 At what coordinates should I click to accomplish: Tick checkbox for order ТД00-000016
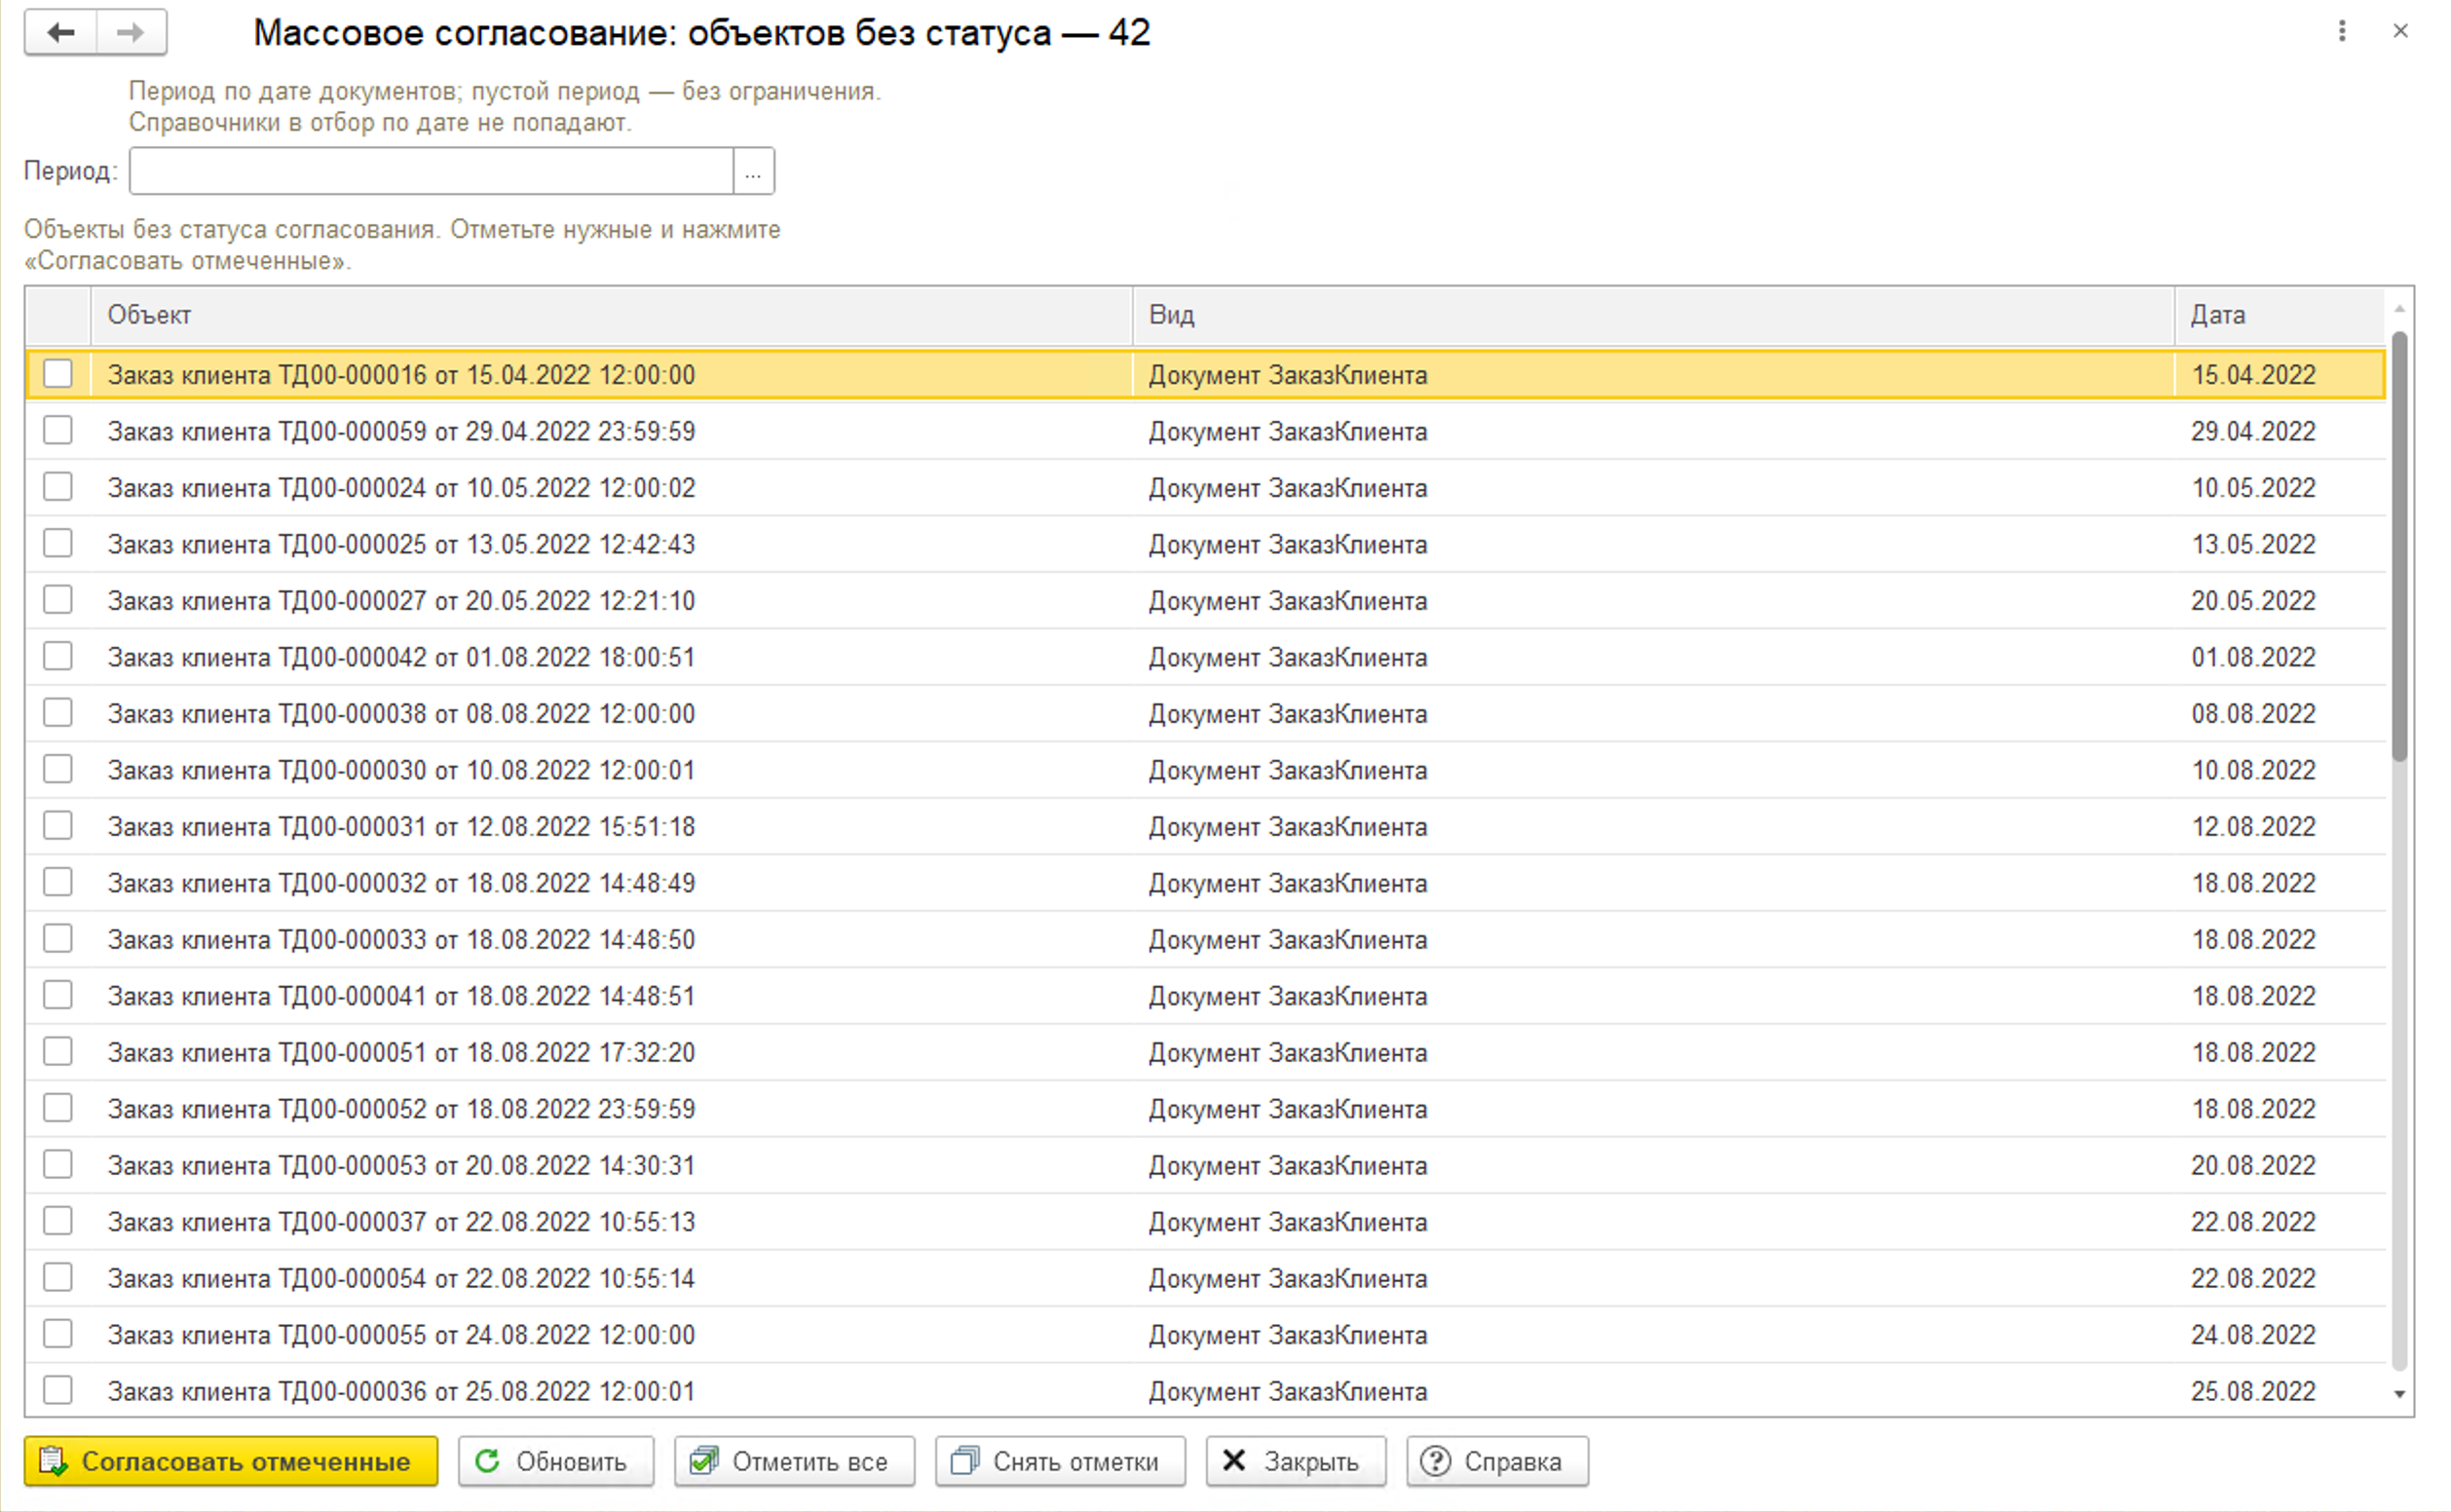(58, 374)
